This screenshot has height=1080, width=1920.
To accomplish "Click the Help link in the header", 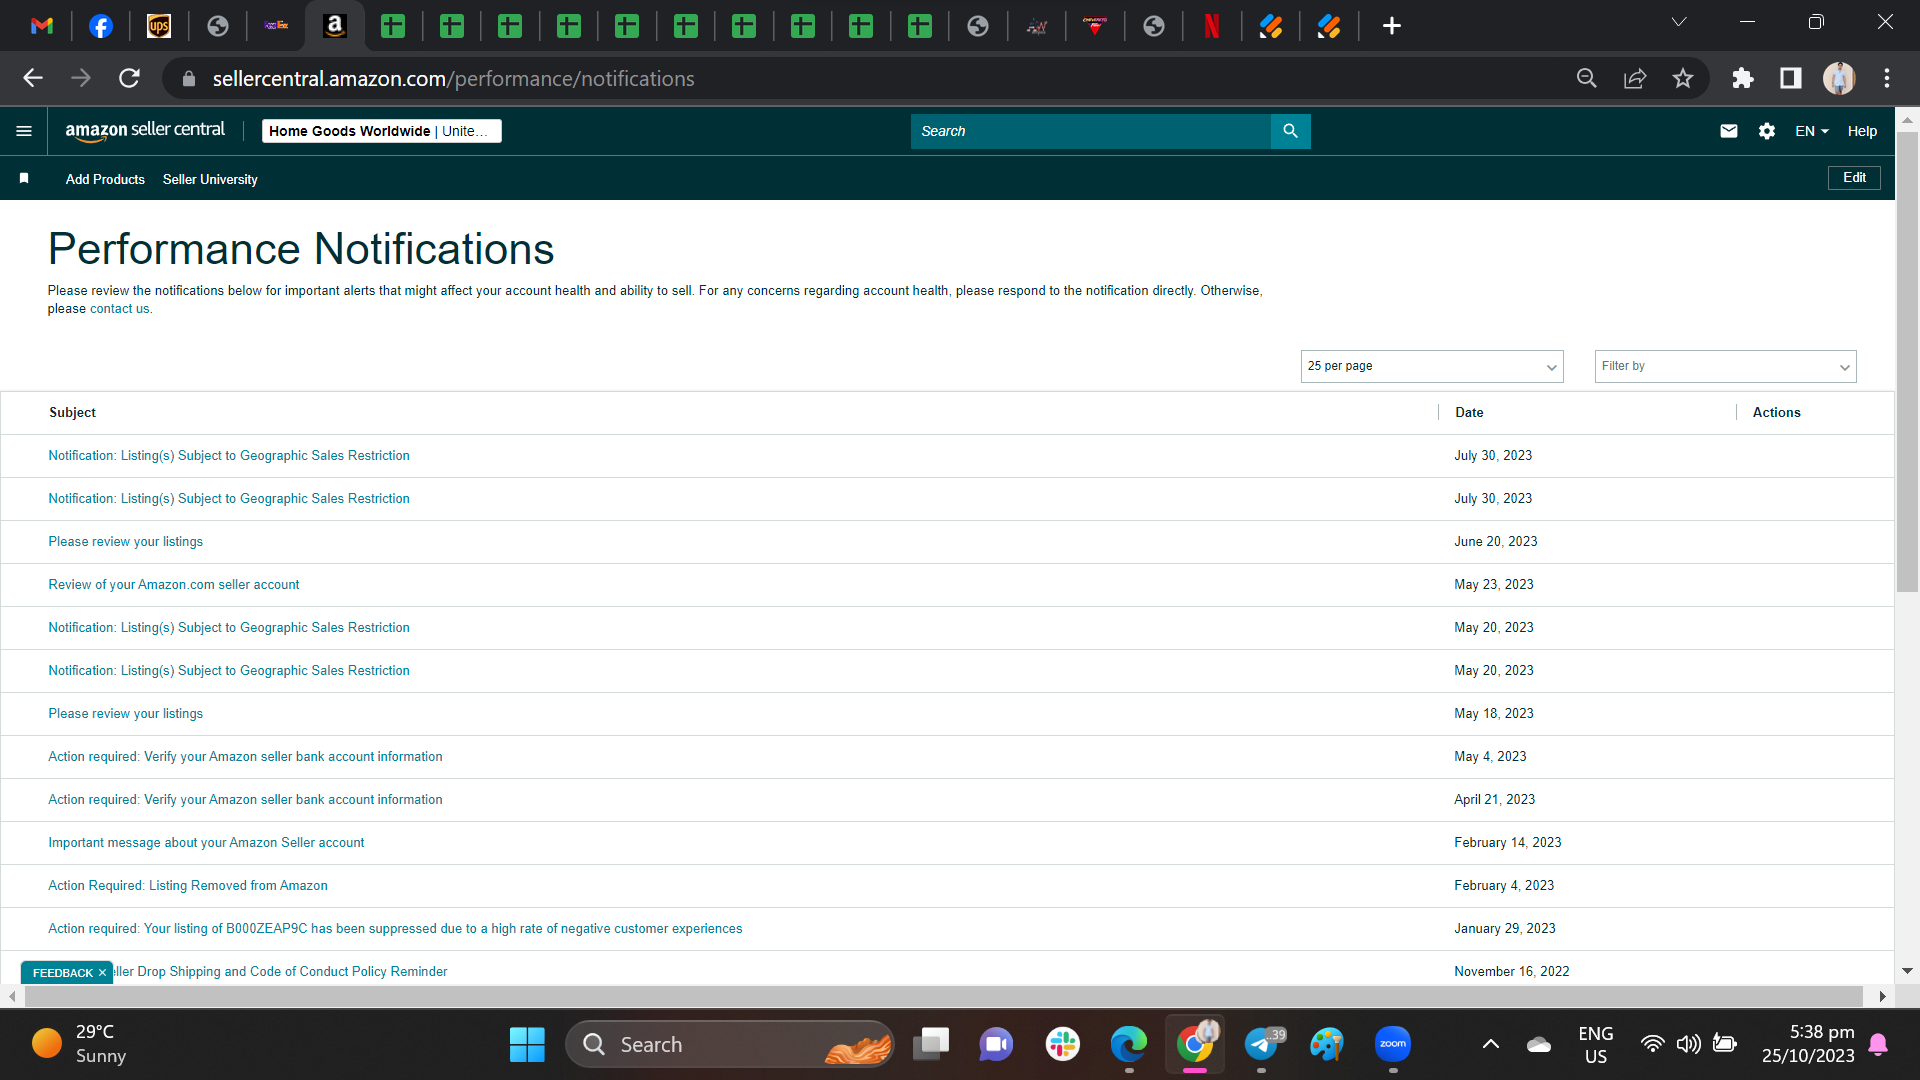I will click(x=1862, y=131).
